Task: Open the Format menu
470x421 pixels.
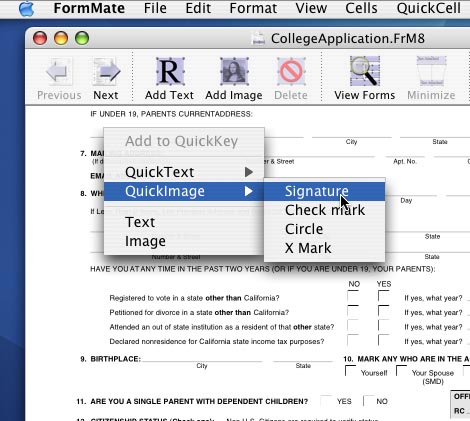Action: point(253,8)
